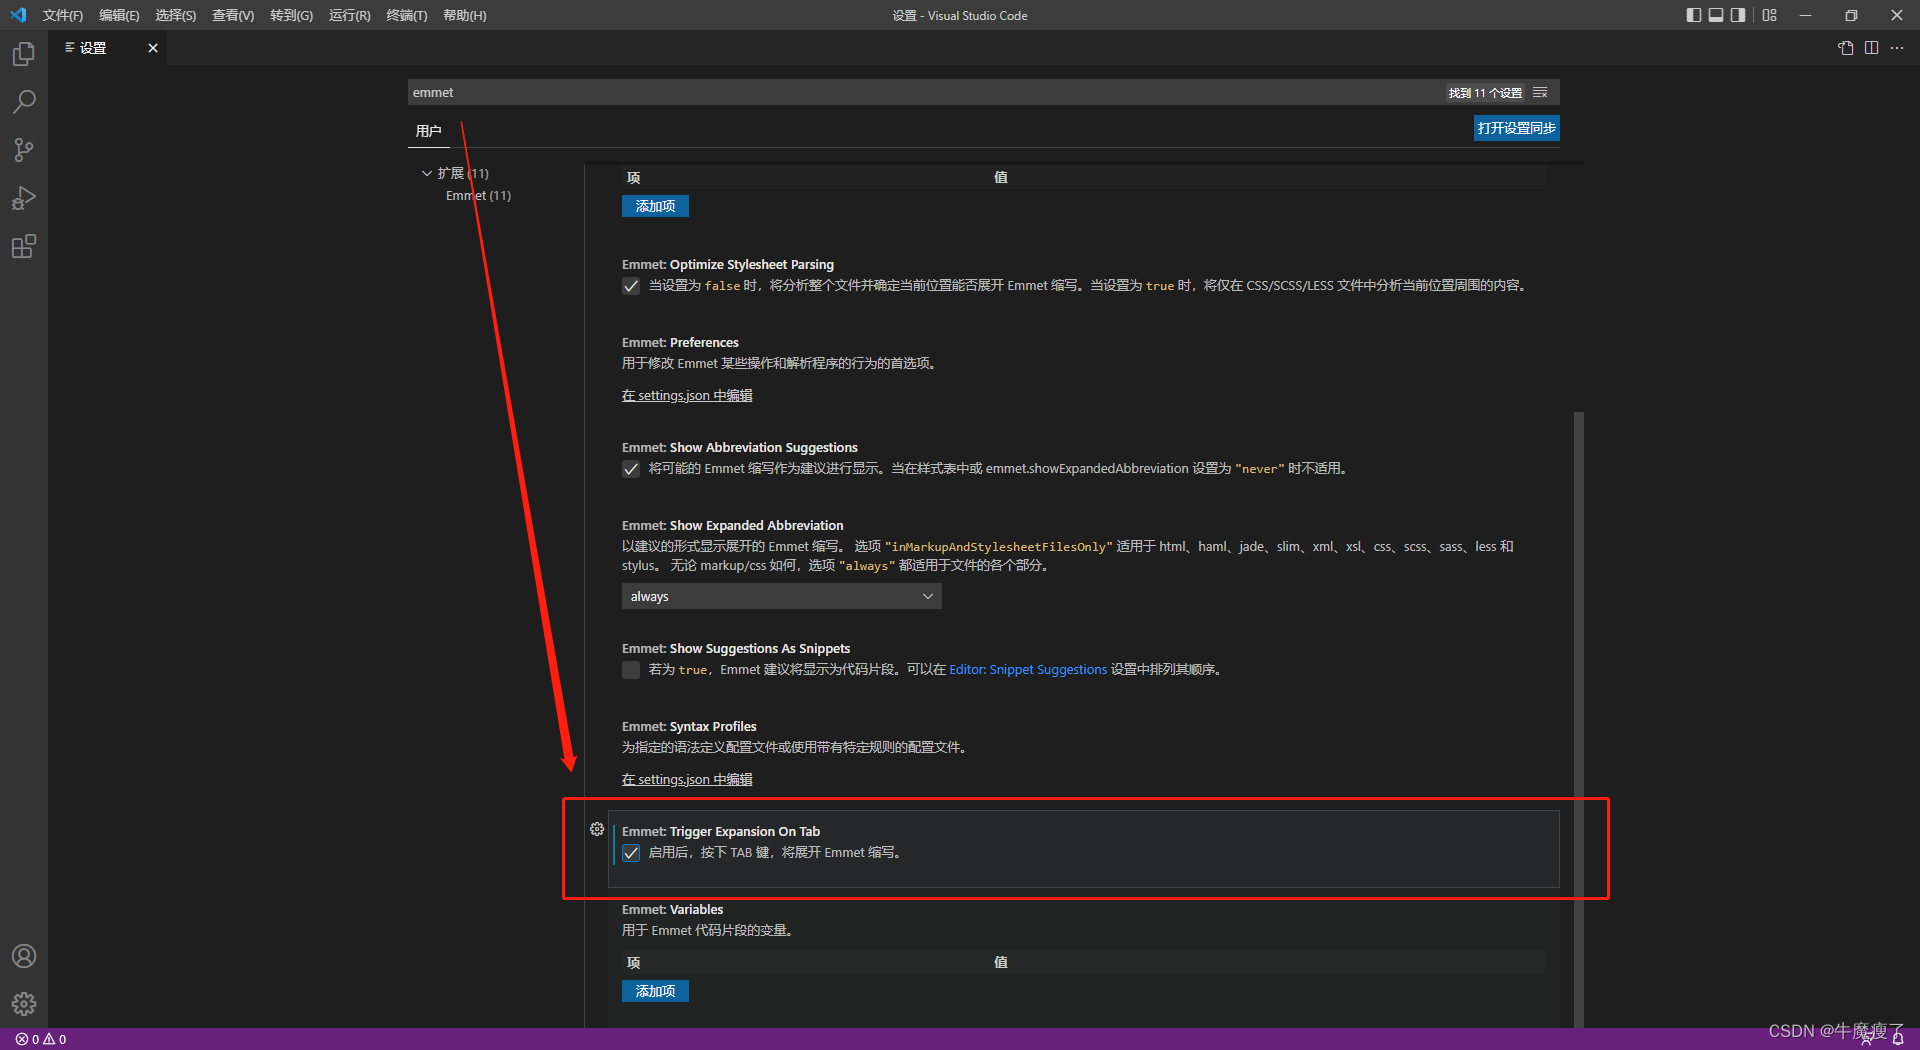Enable Show Suggestions As Snippets checkbox

click(631, 670)
